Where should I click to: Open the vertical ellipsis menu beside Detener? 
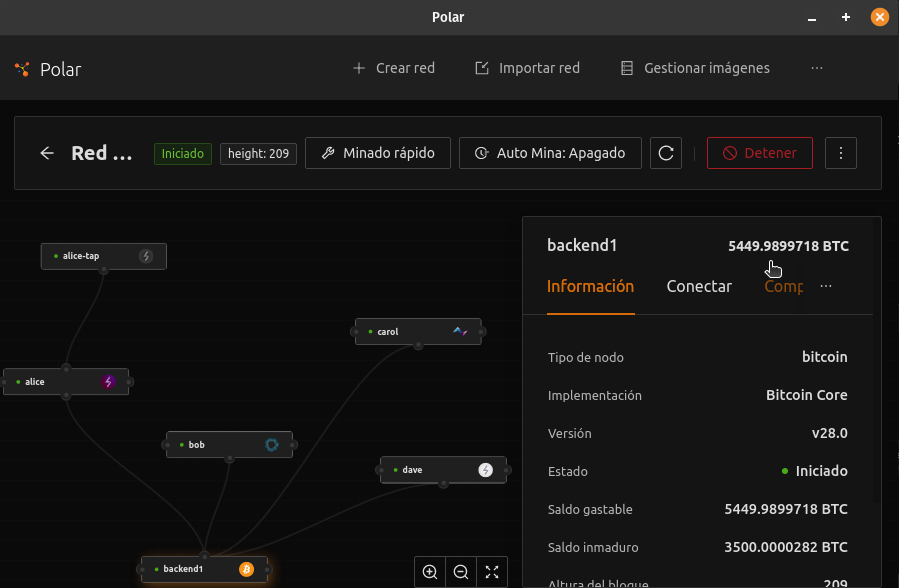(x=840, y=153)
